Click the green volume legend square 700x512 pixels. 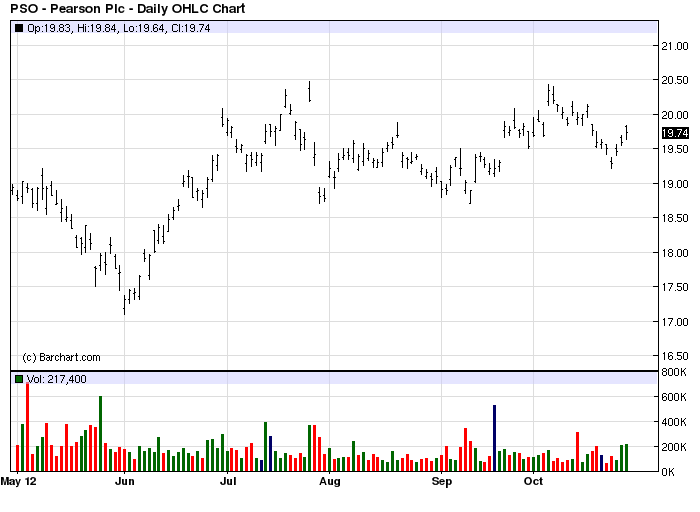19,379
